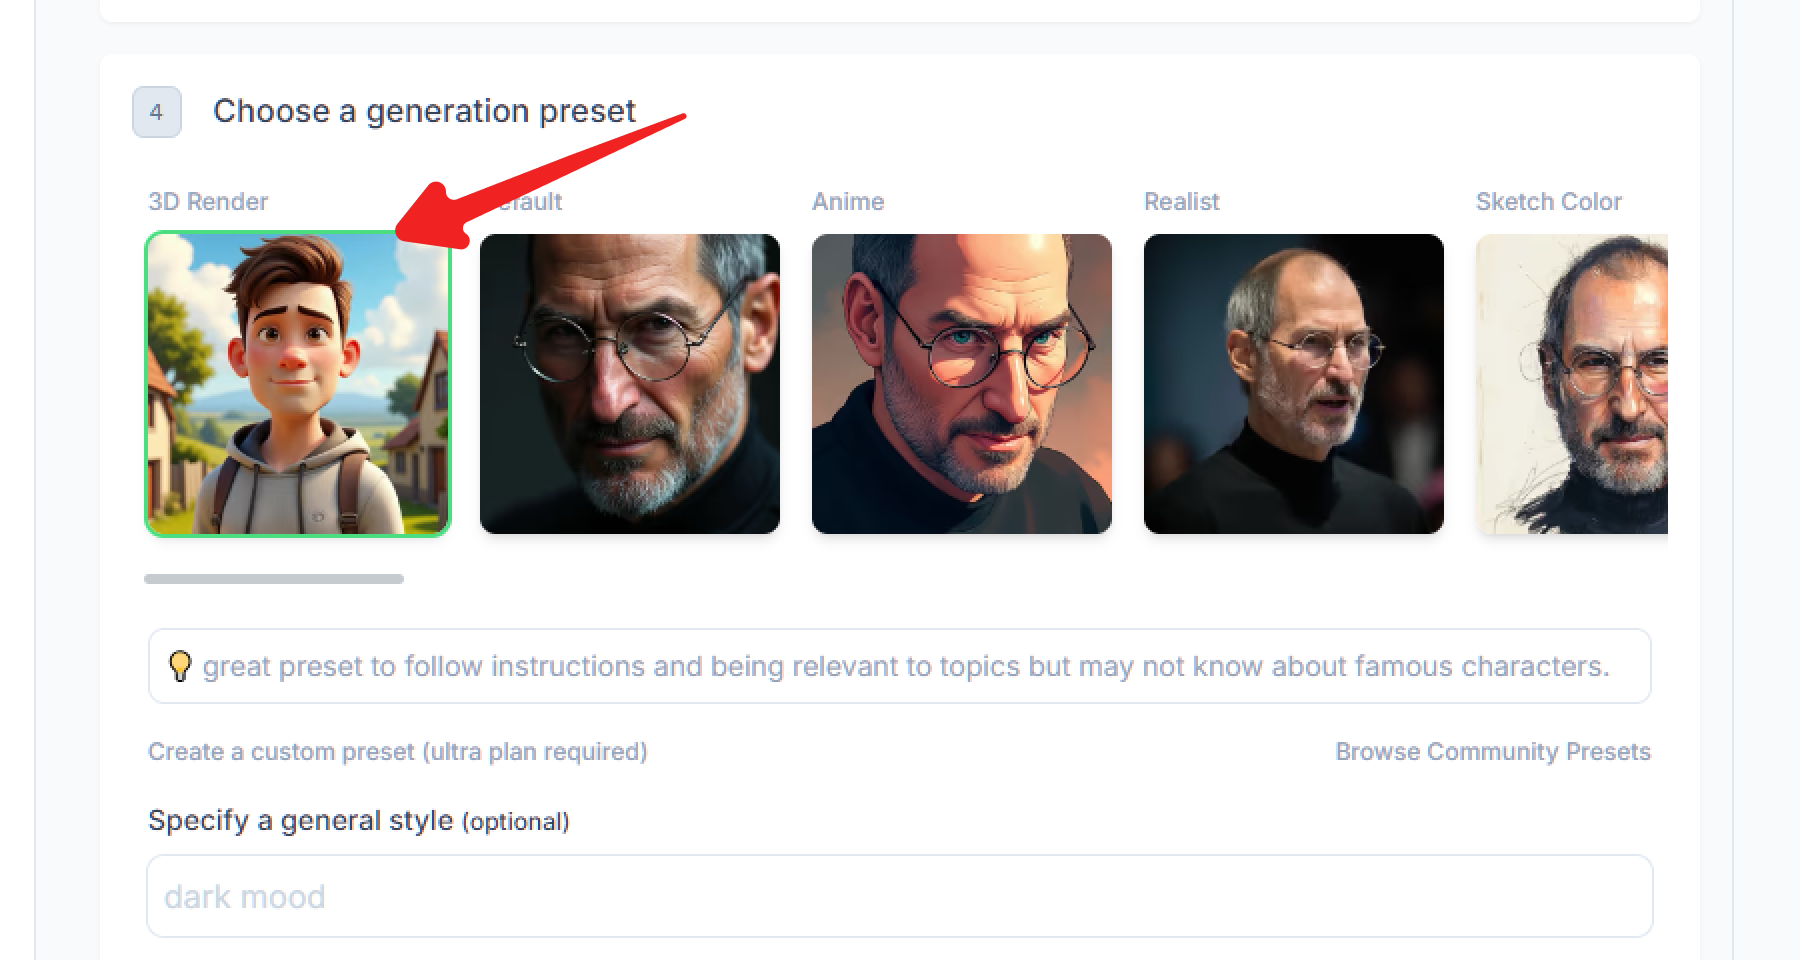Deselect the highlighted 3D Render preset
This screenshot has width=1800, height=960.
(297, 383)
